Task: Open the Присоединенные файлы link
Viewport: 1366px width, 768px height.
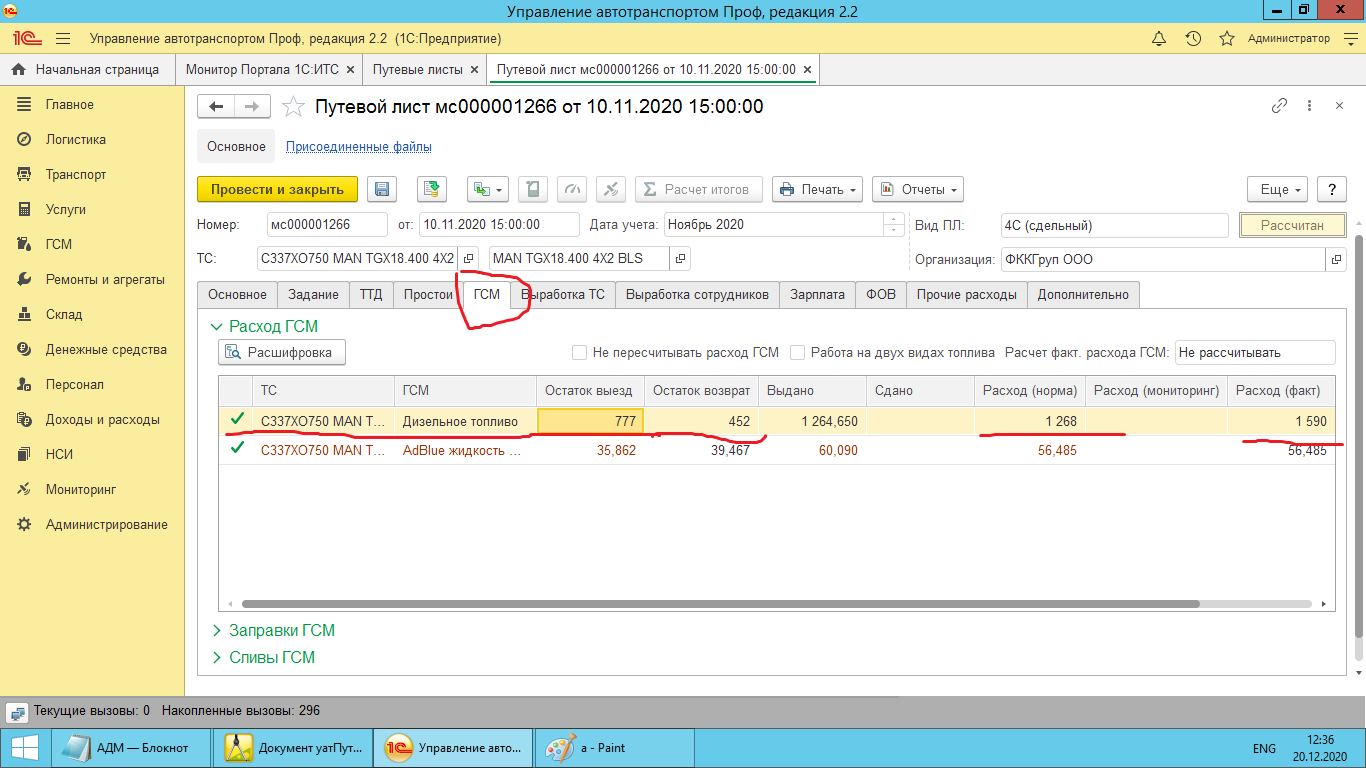Action: click(x=358, y=146)
